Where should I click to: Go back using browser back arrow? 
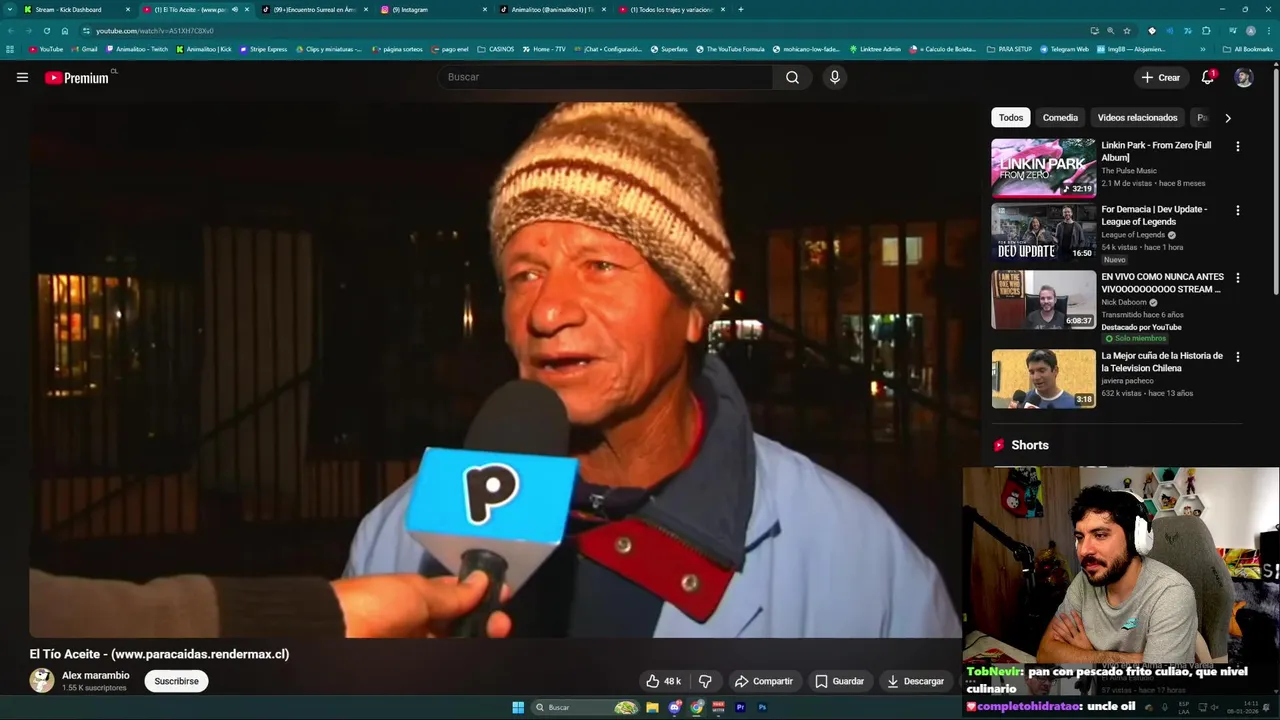tap(10, 31)
